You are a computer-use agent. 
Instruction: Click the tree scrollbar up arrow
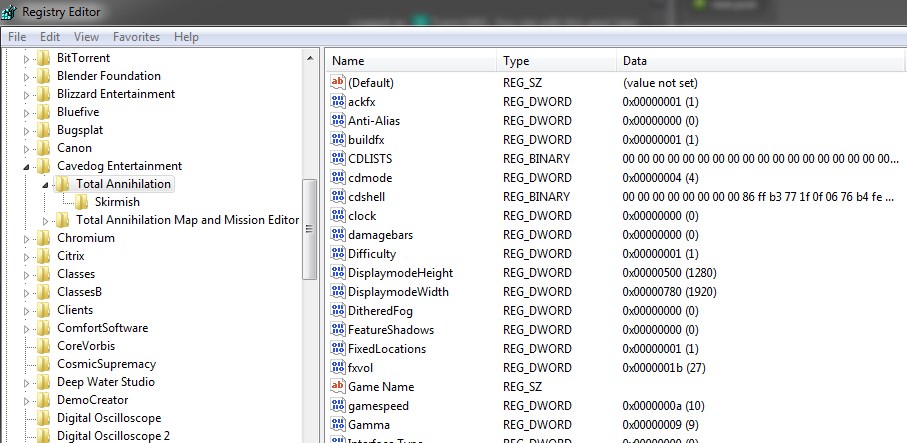pyautogui.click(x=310, y=58)
